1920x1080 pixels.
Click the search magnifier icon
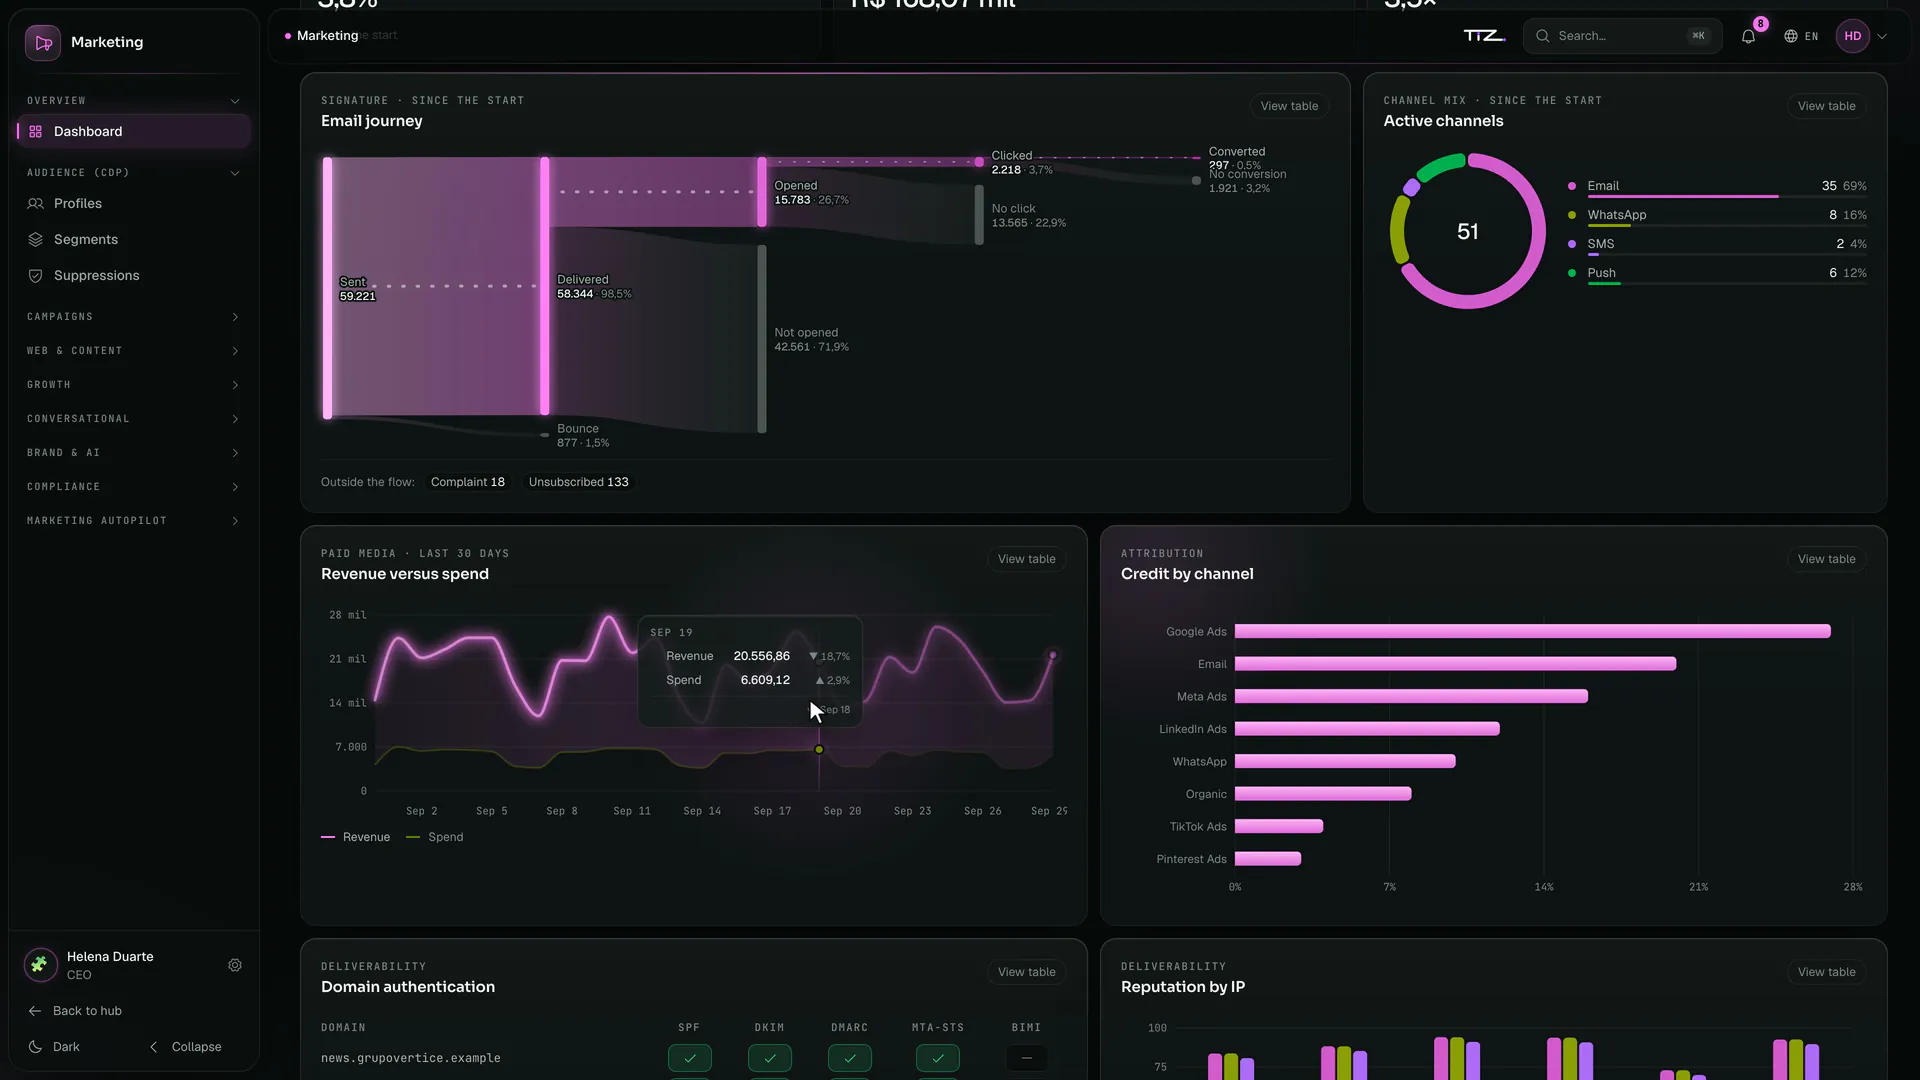tap(1543, 36)
